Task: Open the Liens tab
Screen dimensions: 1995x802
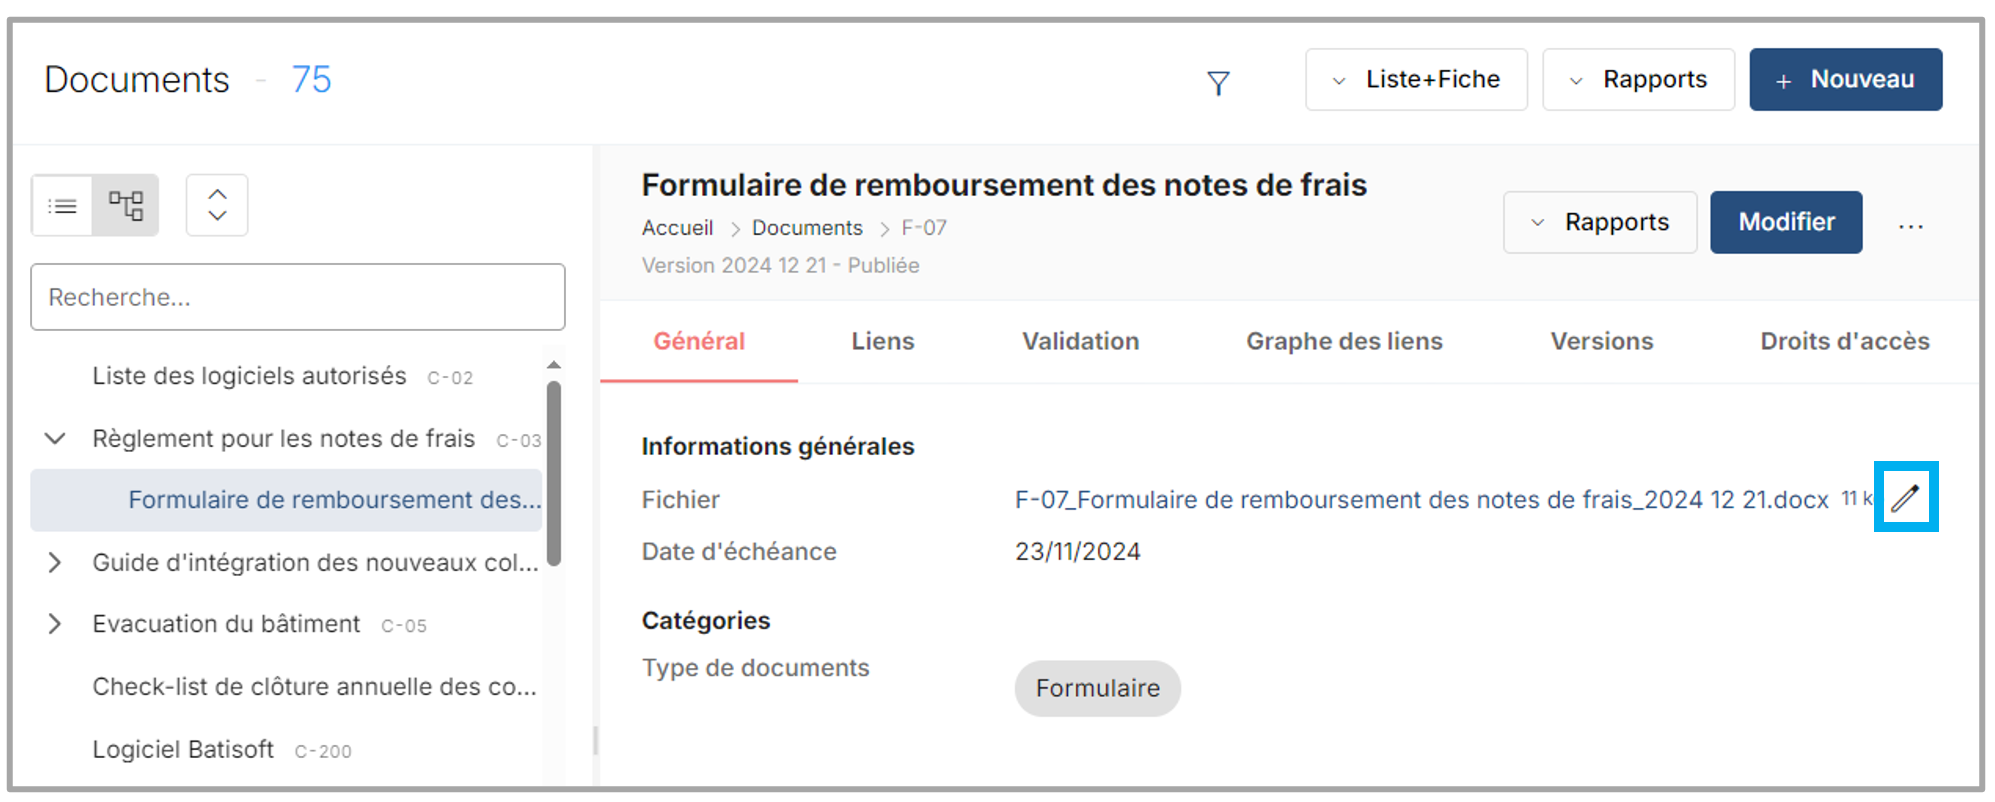Action: 882,342
